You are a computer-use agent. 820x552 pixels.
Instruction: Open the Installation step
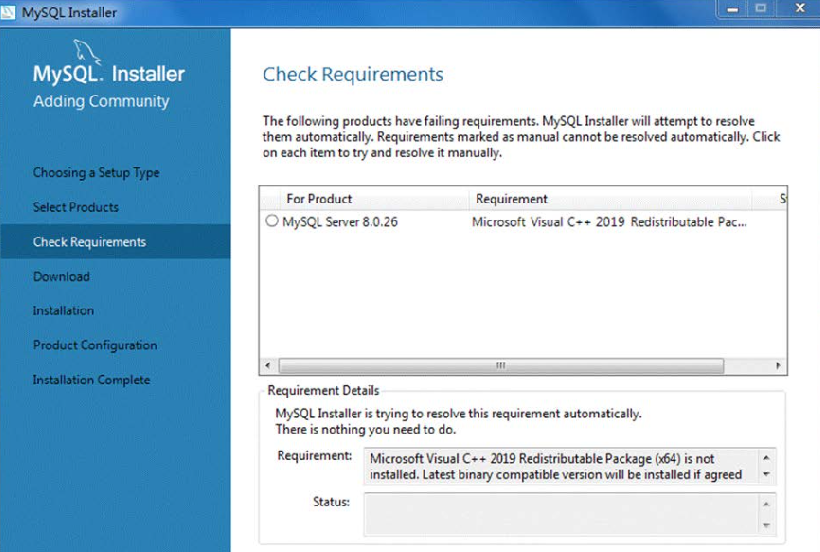(x=63, y=310)
